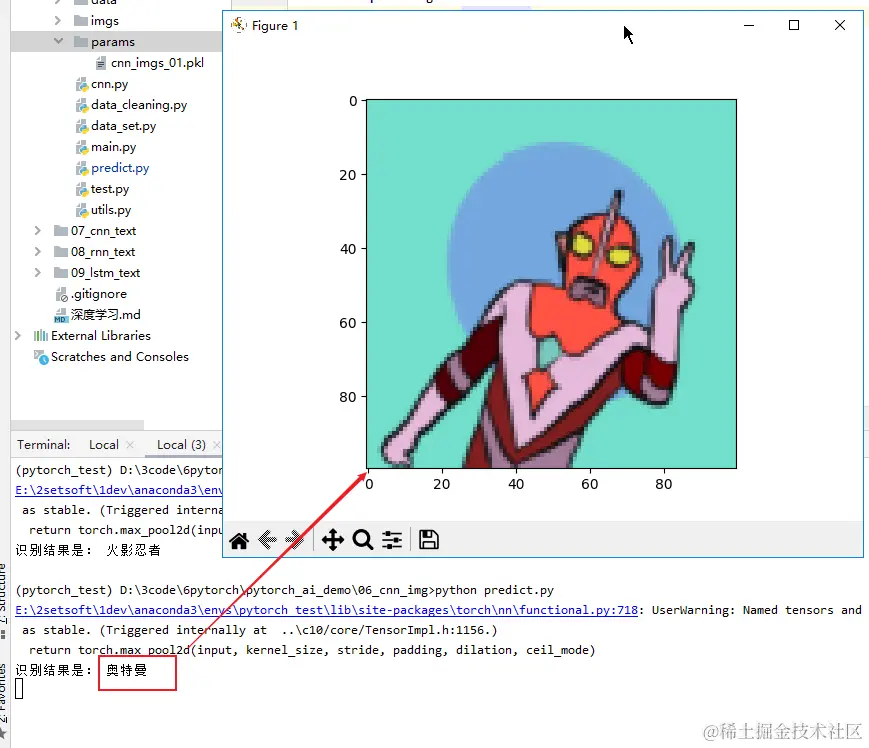The image size is (869, 748).
Task: Select 深度学习.md in project tree
Action: (x=106, y=315)
